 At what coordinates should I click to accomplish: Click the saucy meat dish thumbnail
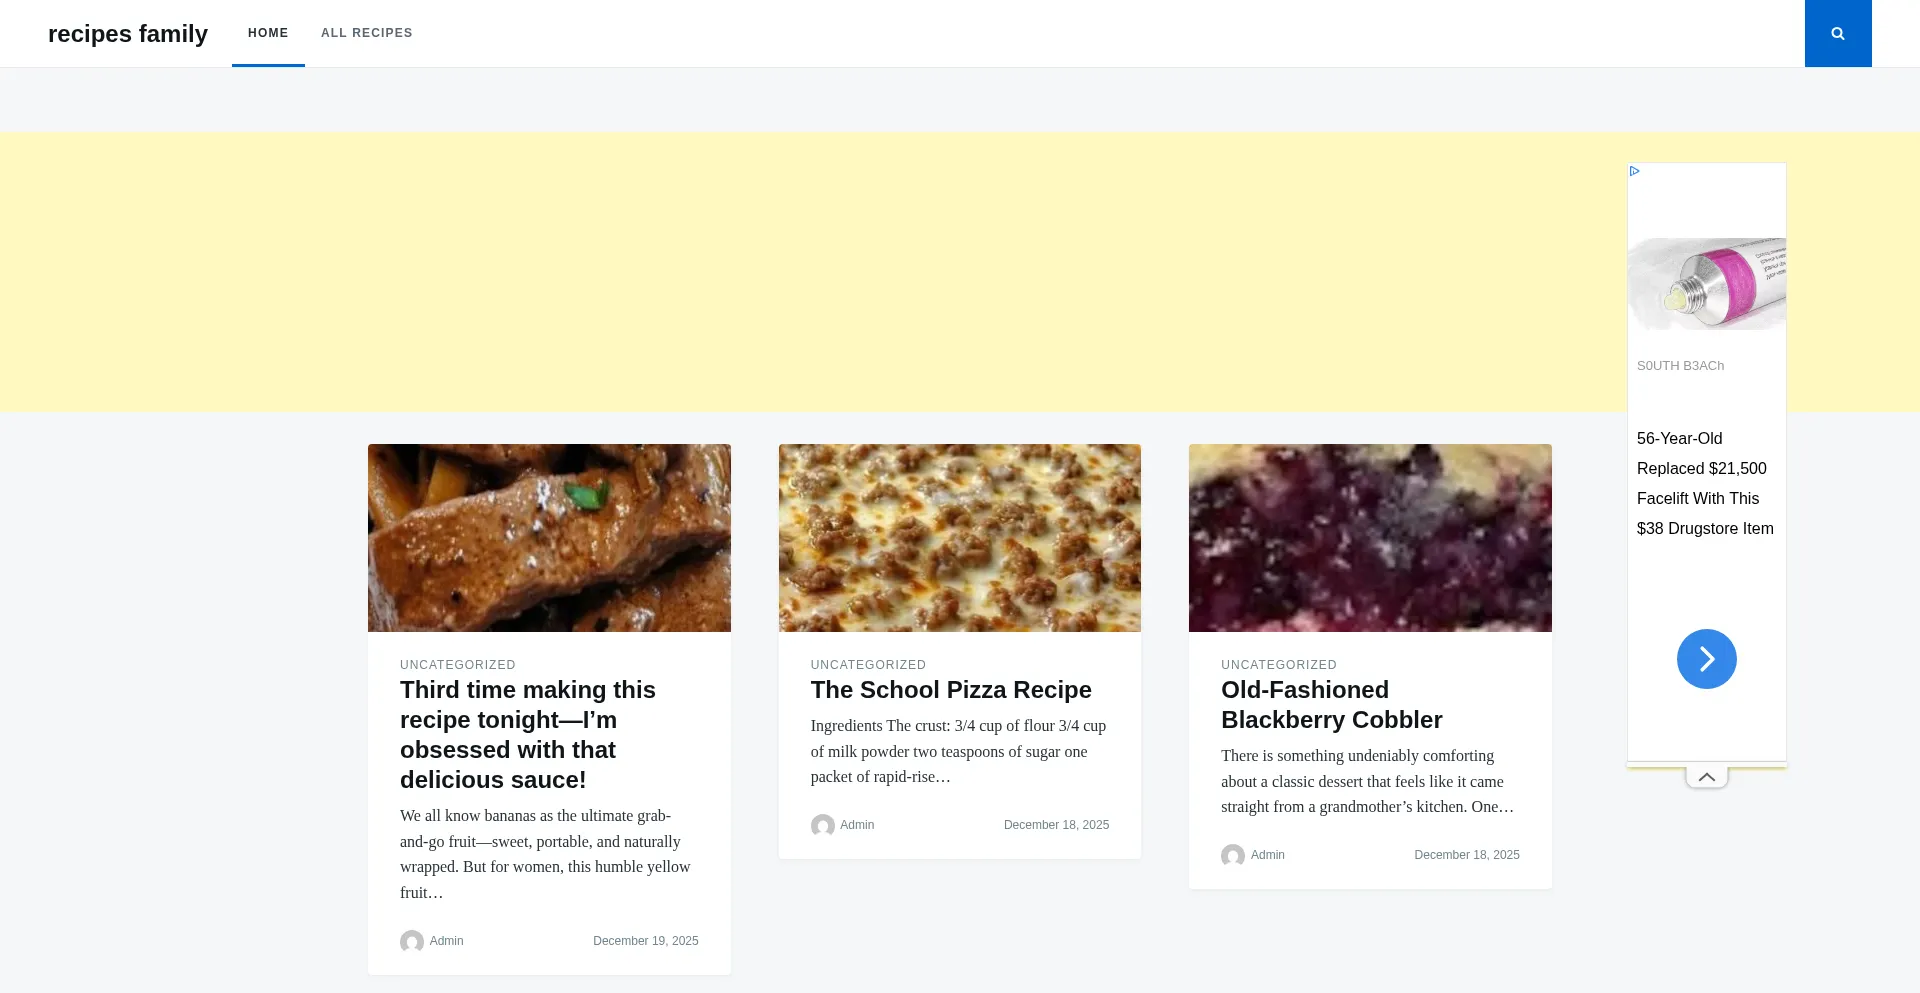point(549,538)
